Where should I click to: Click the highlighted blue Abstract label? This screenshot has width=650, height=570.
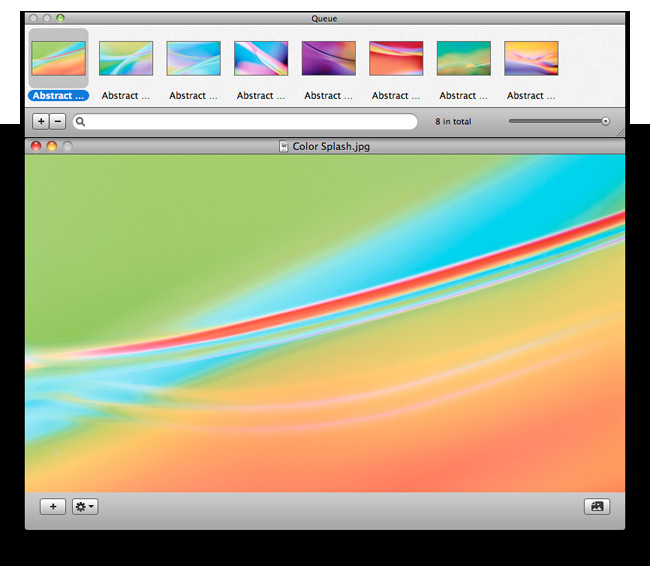coord(58,96)
